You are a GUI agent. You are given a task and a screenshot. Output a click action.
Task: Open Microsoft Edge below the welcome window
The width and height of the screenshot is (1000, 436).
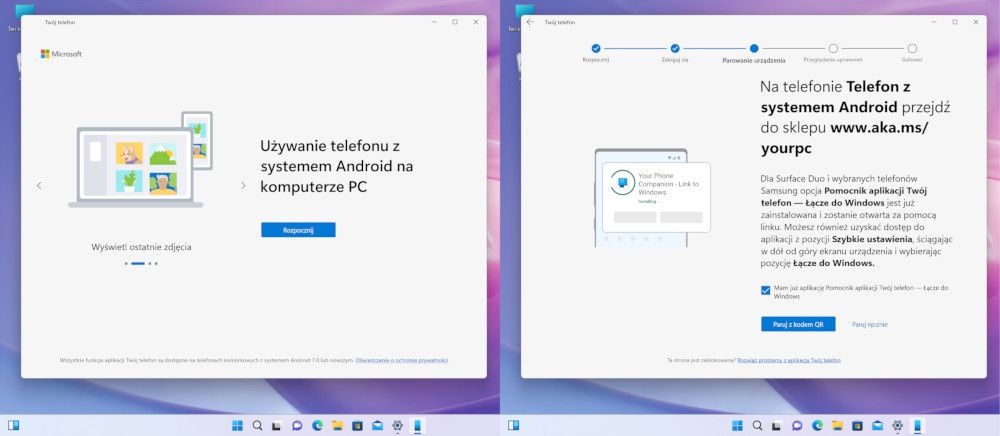pos(317,426)
